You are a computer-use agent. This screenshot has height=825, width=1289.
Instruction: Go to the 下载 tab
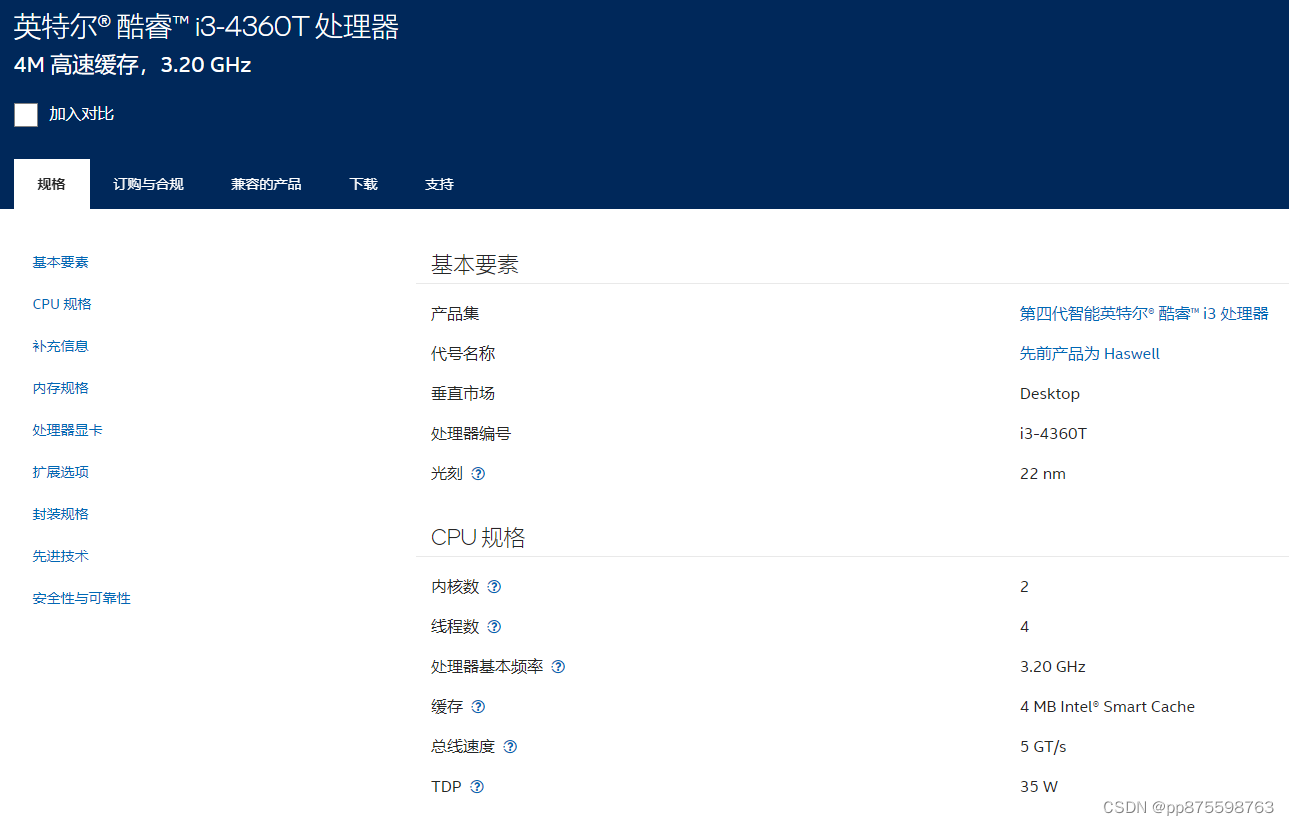[363, 184]
